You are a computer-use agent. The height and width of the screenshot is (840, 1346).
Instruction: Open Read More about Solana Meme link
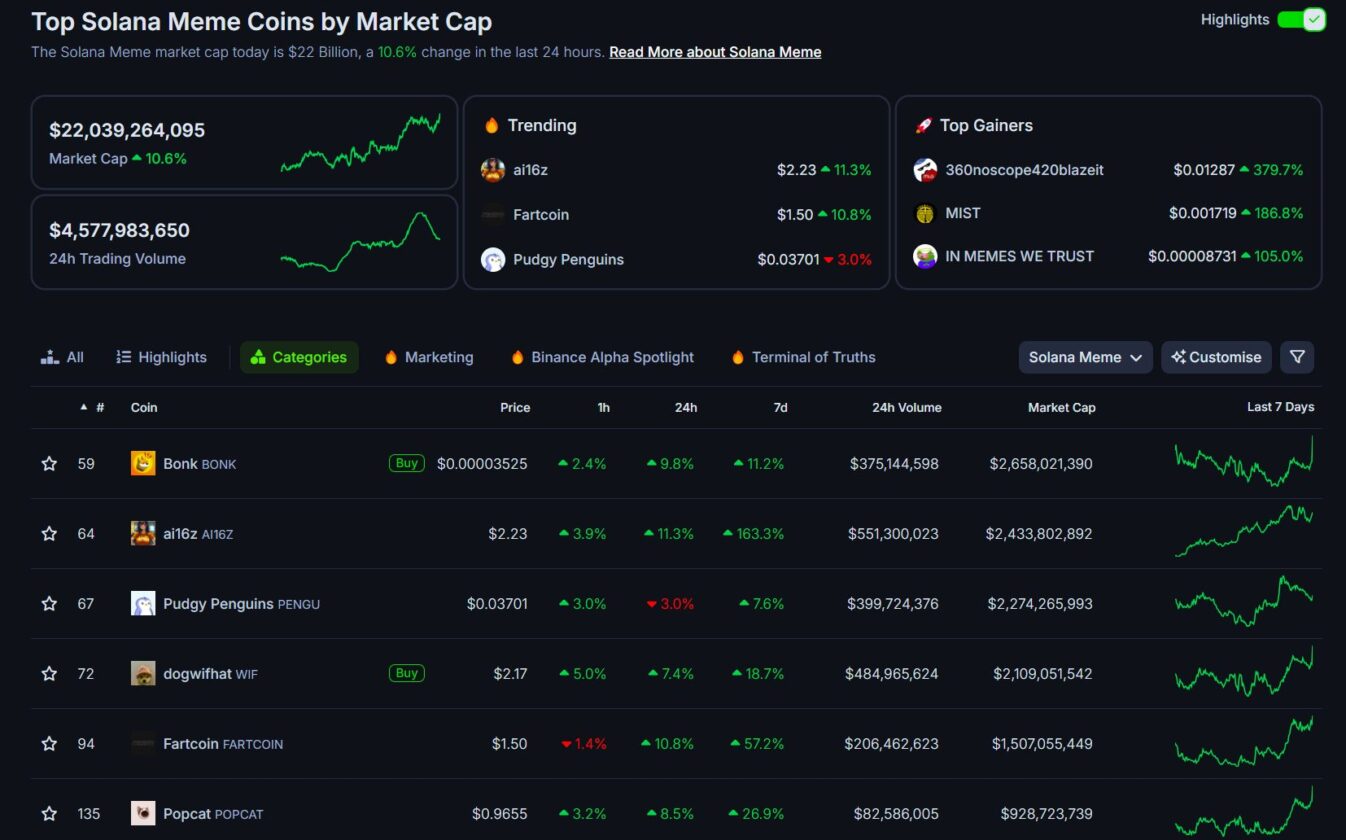point(715,52)
